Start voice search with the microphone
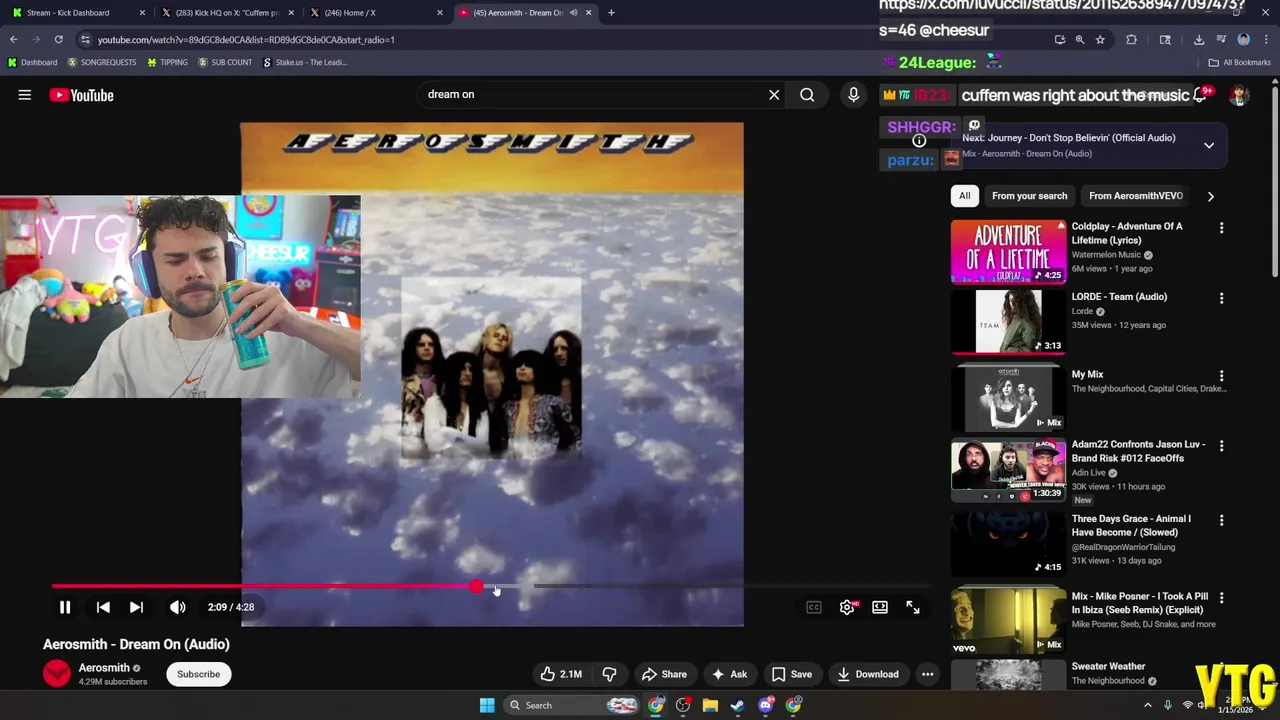This screenshot has width=1280, height=720. 853,95
